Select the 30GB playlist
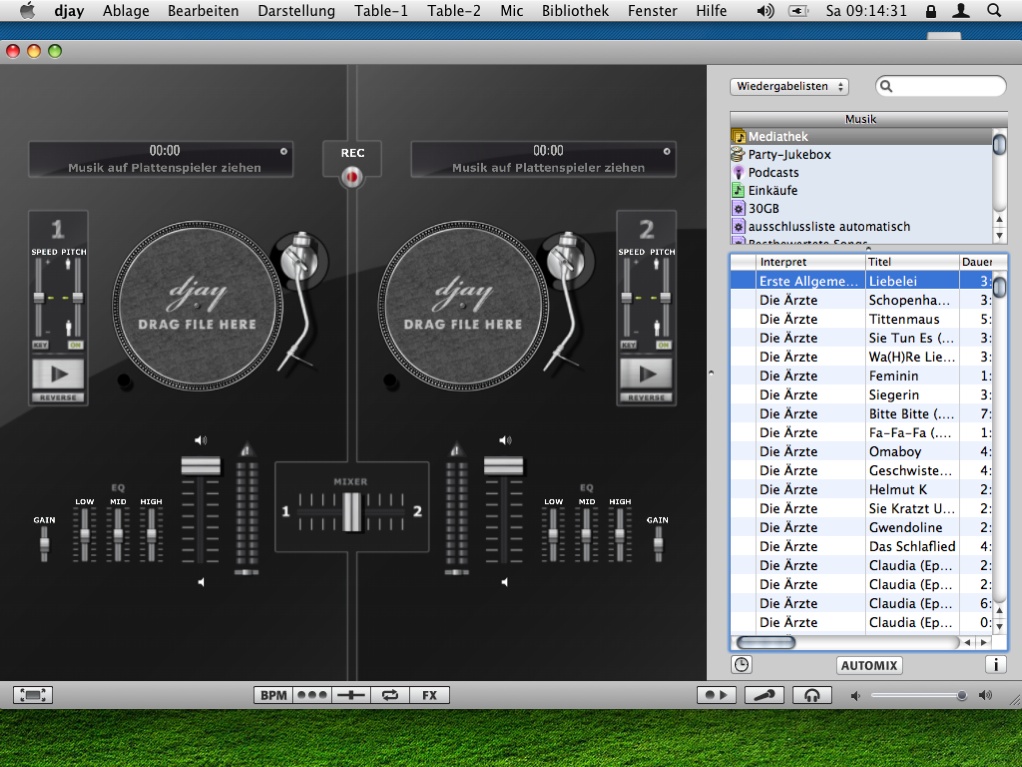Screen dimensions: 1022x767 862,209
